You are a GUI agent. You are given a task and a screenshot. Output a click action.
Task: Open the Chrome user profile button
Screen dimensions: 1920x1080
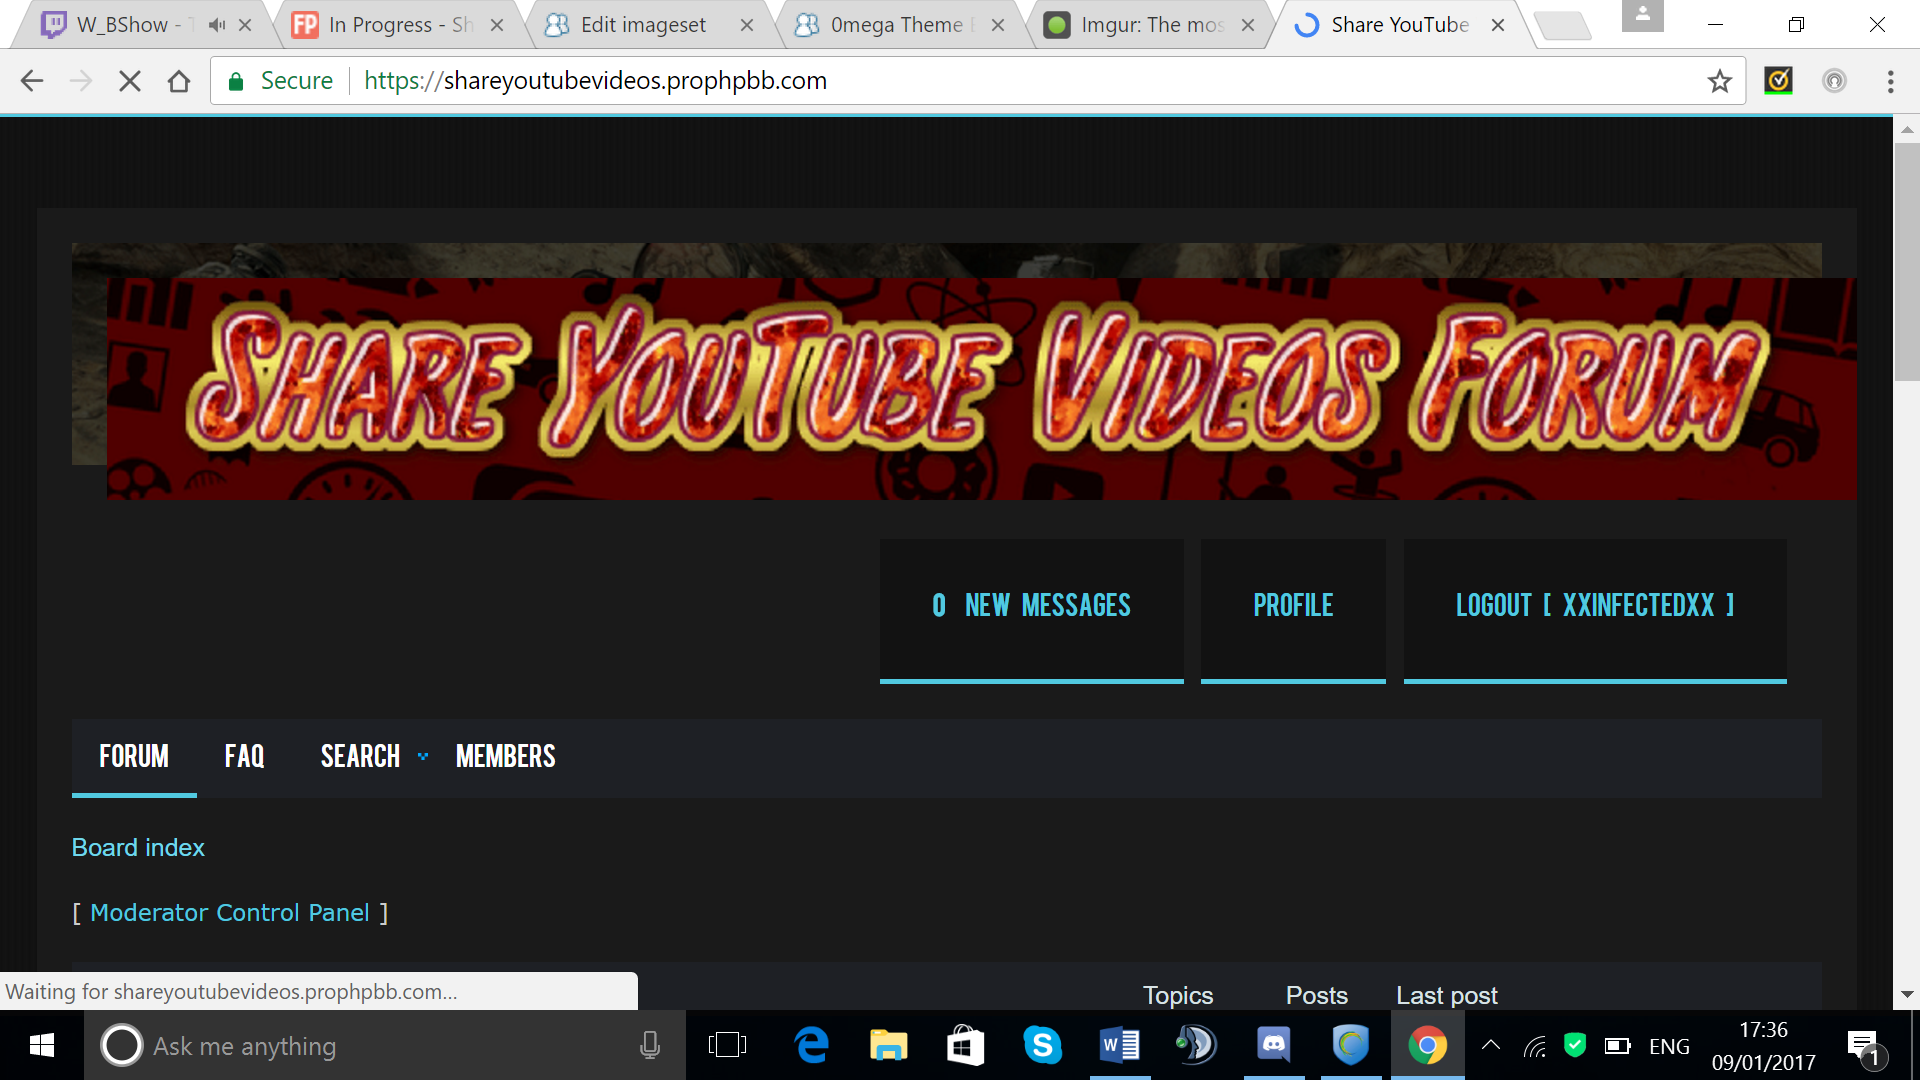1642,15
